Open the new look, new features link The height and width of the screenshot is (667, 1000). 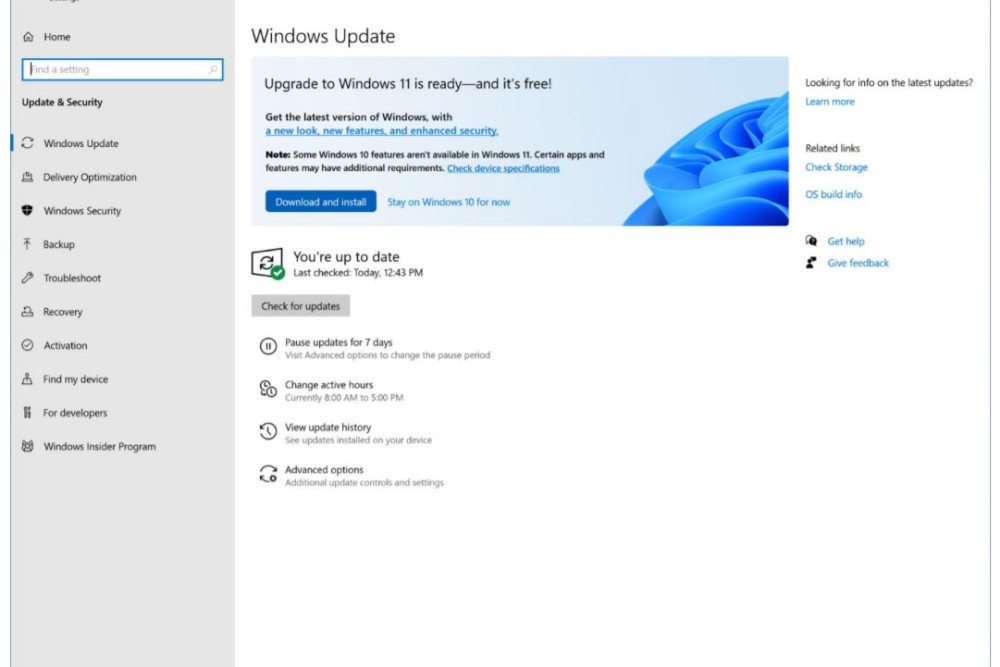[x=382, y=131]
